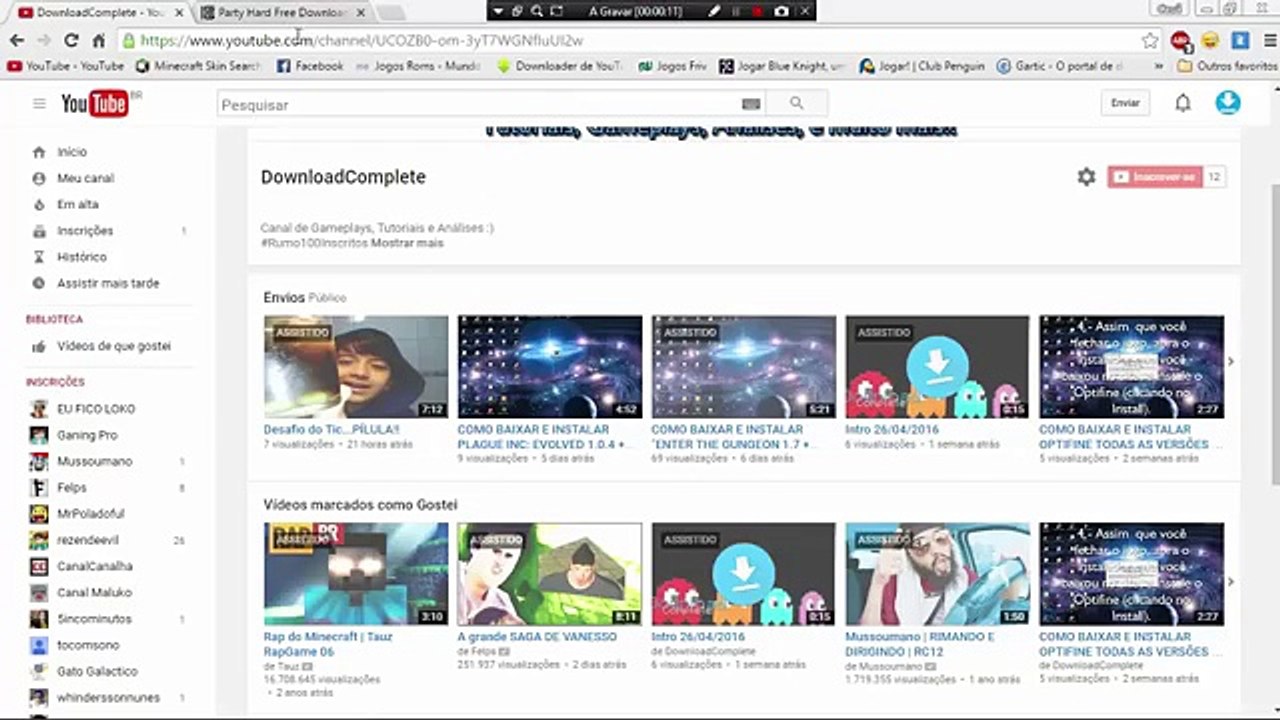
Task: Open the Jogar! Club Penguin bookmark
Action: point(921,66)
